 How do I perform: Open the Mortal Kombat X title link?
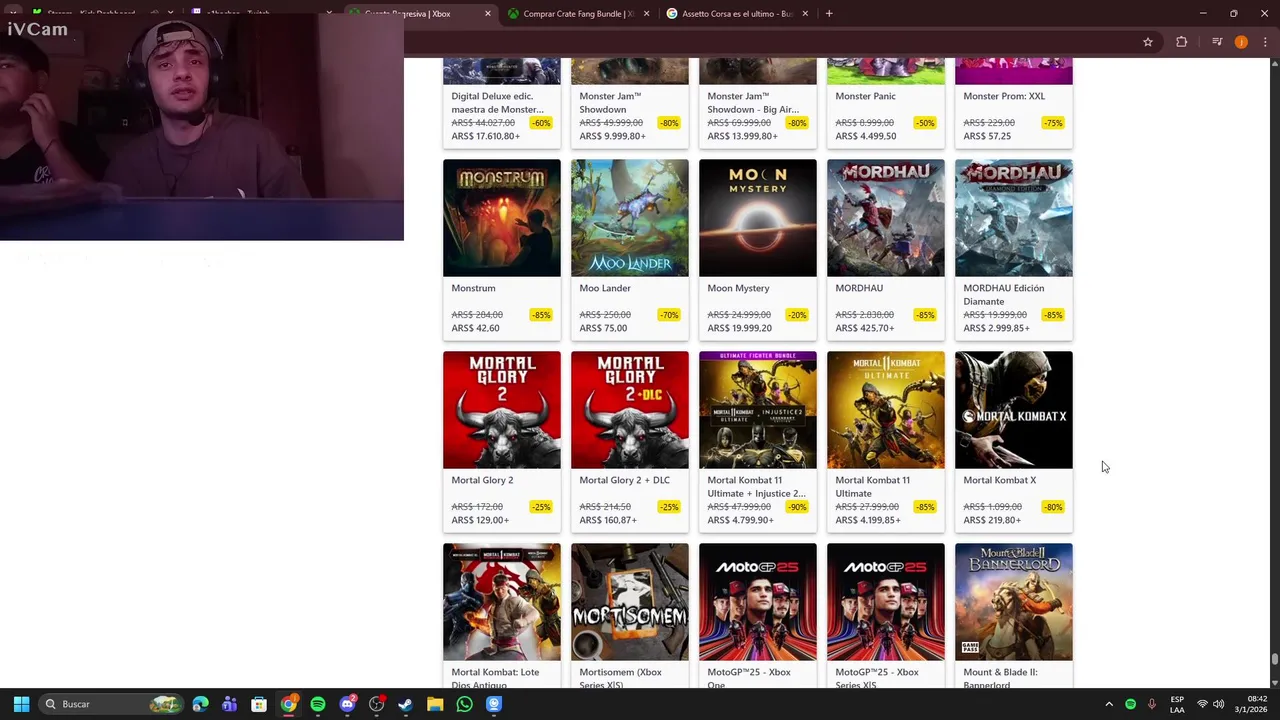click(1000, 480)
